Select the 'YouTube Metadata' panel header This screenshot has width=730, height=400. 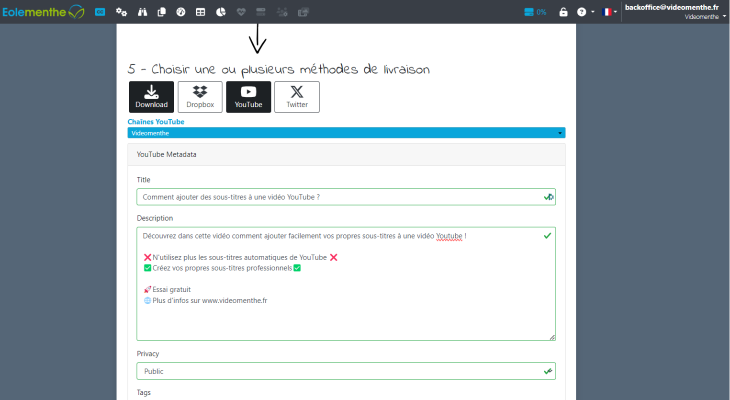(346, 154)
